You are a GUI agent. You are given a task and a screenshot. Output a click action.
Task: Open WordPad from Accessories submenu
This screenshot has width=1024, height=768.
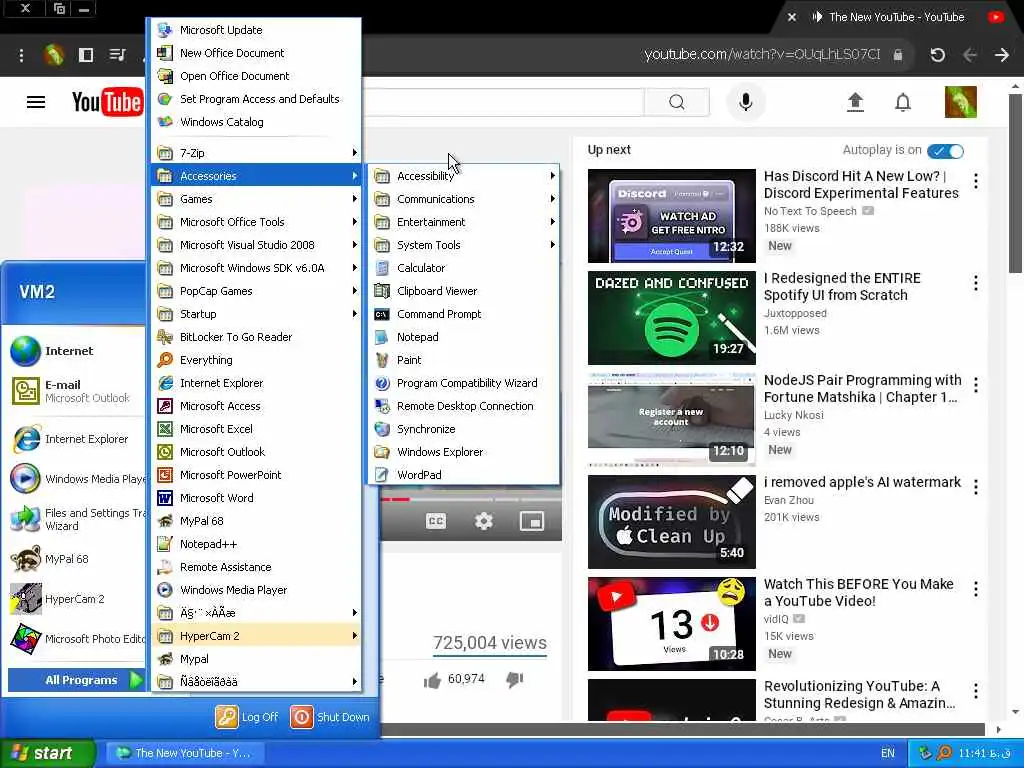coord(463,475)
